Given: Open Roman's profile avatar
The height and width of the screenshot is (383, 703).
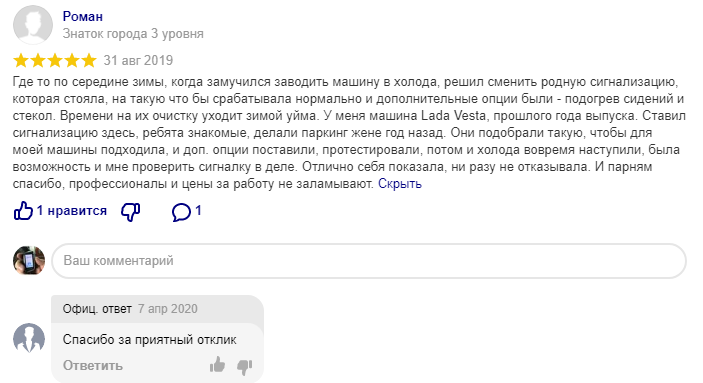Looking at the screenshot, I should tap(33, 25).
